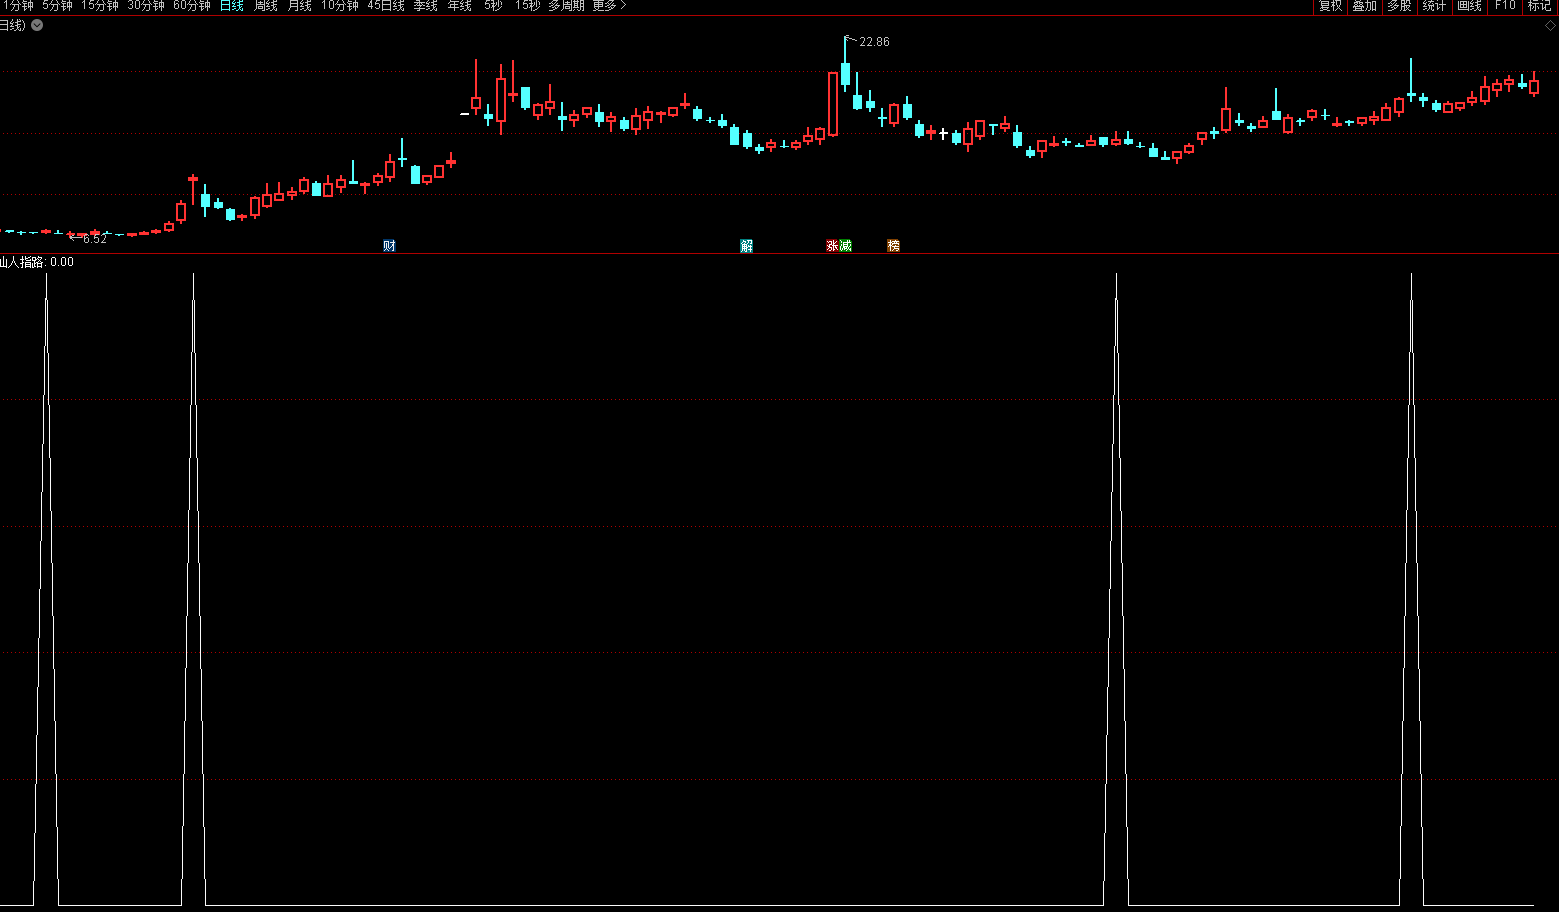Image resolution: width=1559 pixels, height=912 pixels.
Task: Open the dropdown arrow beside 日线 title
Action: tap(37, 25)
